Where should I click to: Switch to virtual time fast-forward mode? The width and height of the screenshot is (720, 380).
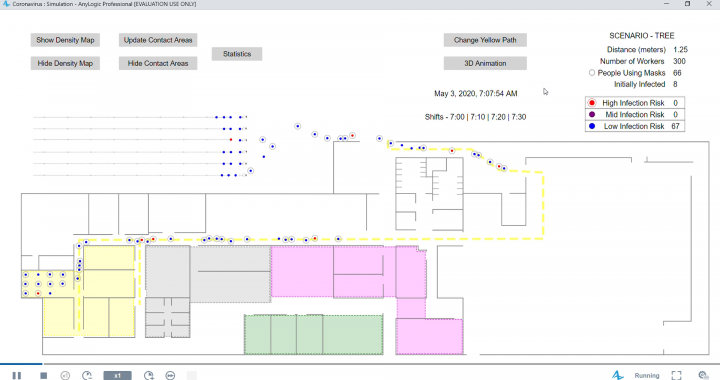click(170, 375)
